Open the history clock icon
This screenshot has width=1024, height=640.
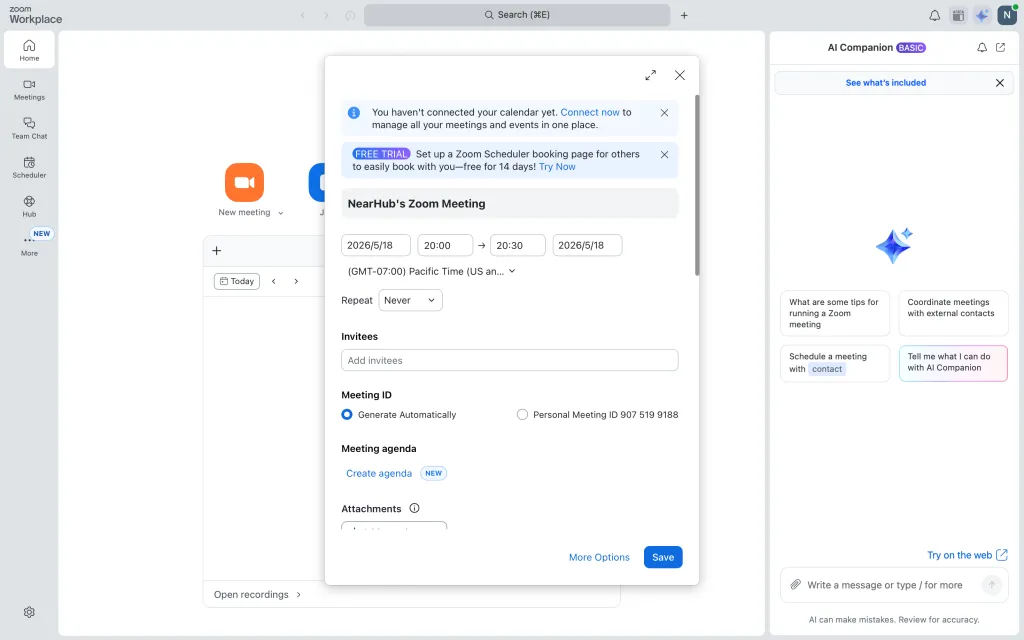350,15
